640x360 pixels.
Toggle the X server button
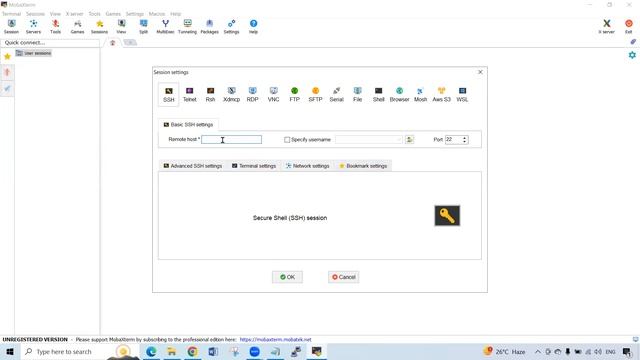pyautogui.click(x=607, y=27)
